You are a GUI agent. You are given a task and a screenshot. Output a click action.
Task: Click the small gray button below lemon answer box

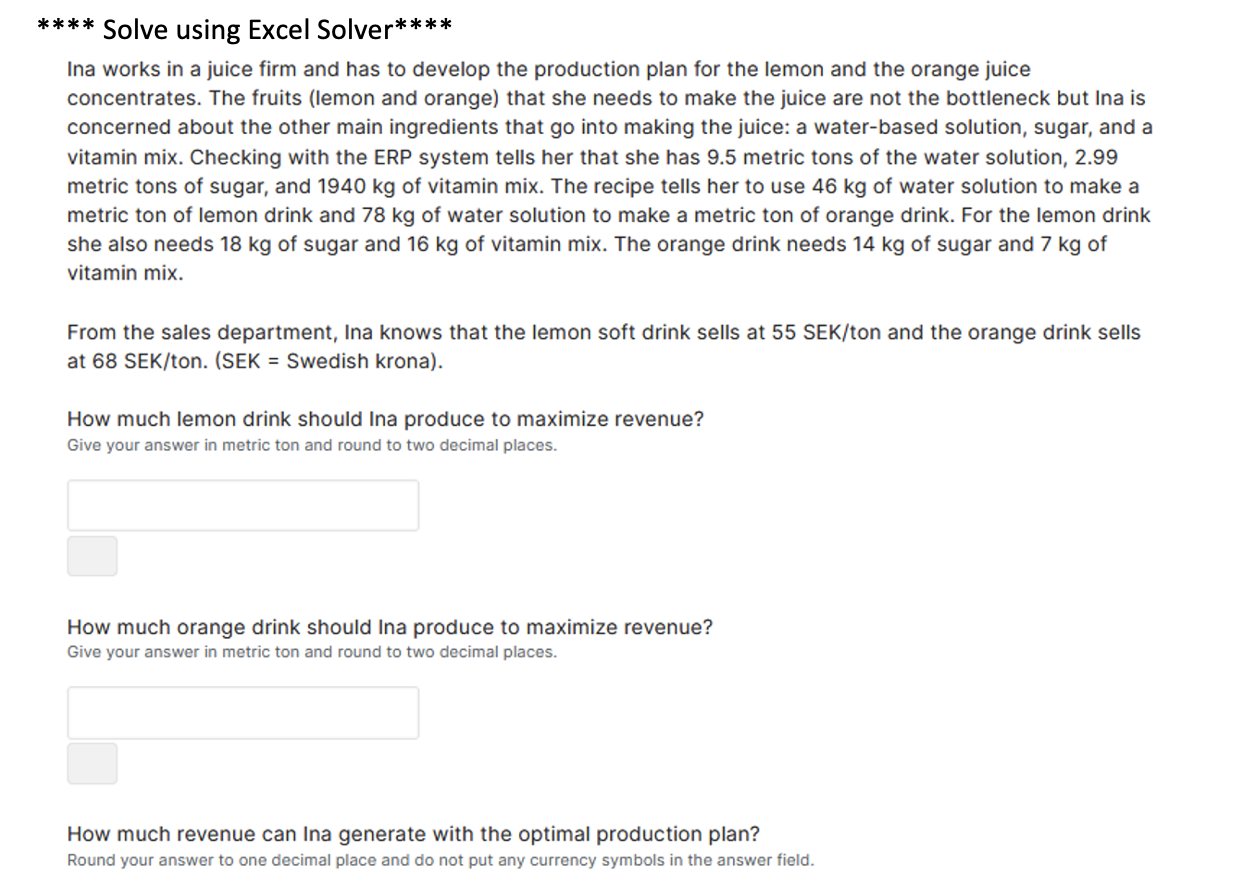pyautogui.click(x=91, y=556)
